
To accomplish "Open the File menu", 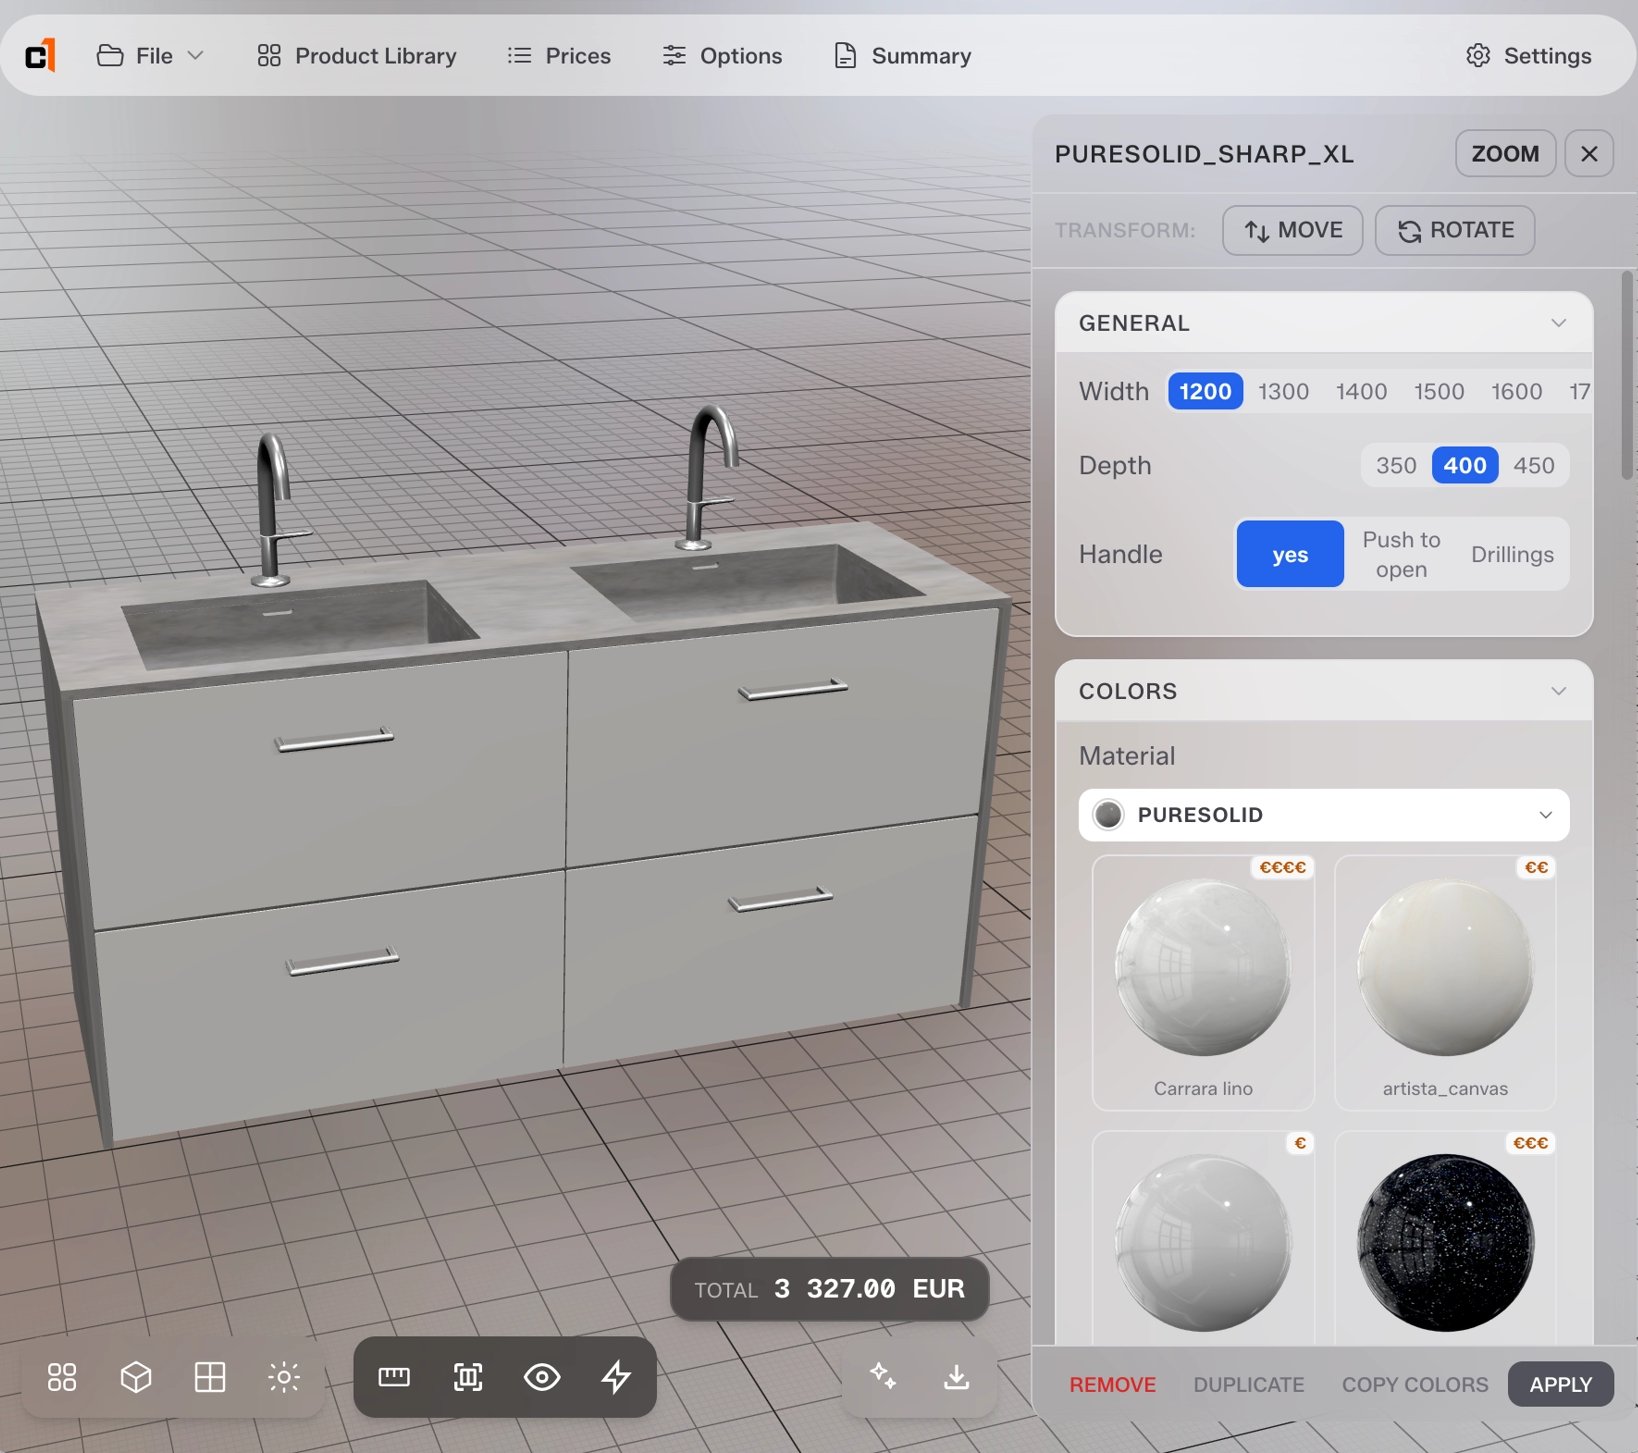I will (x=151, y=55).
